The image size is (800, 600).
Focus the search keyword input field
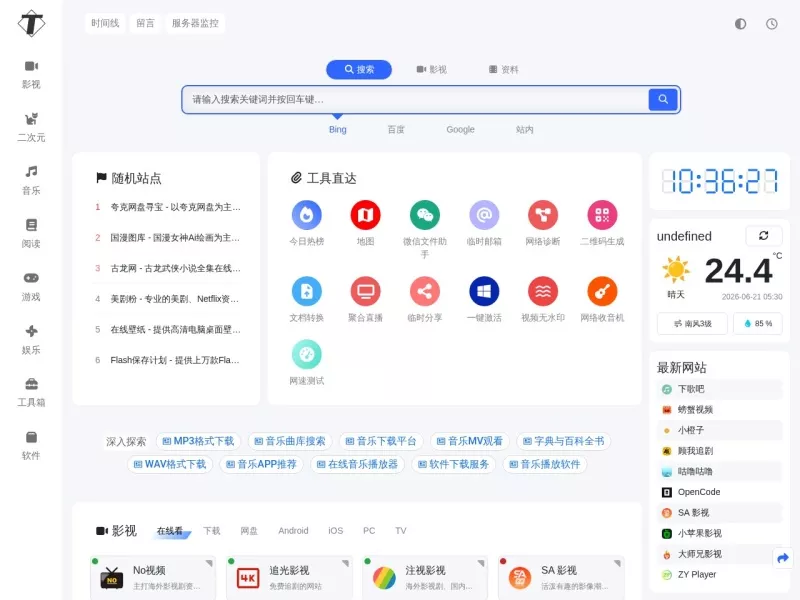(415, 99)
